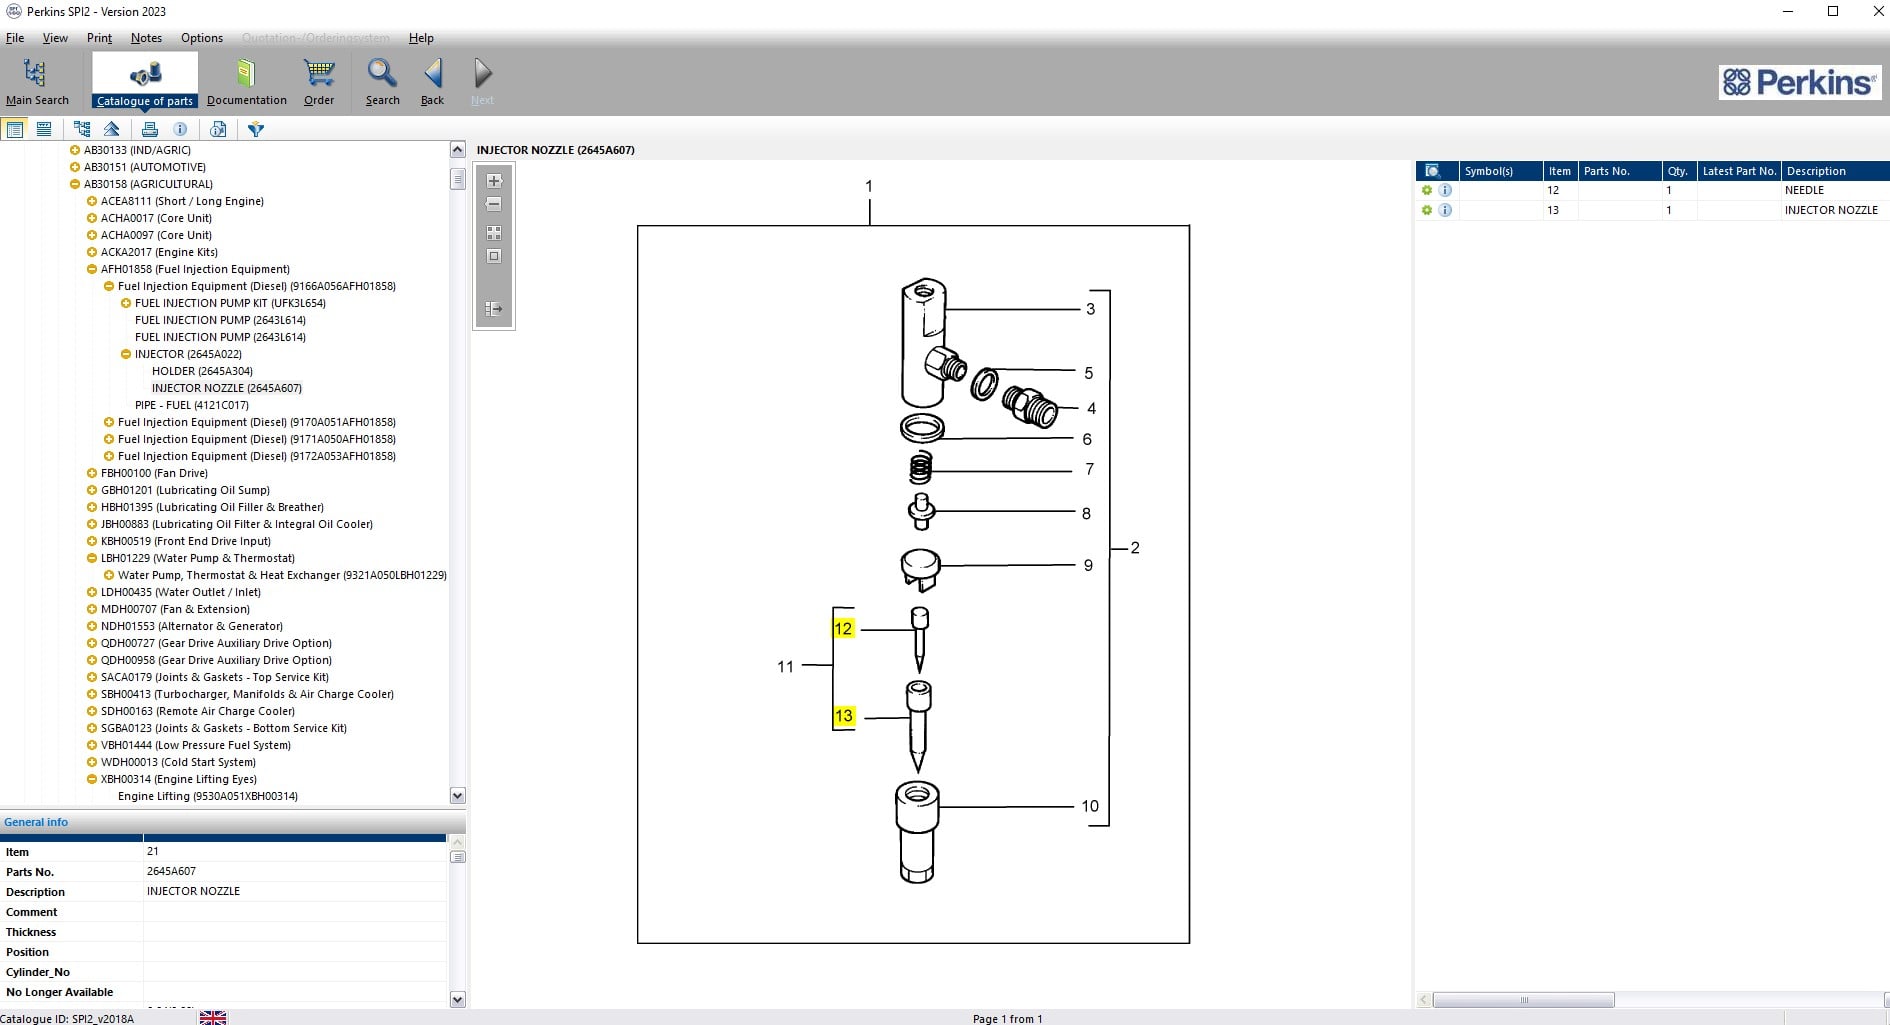The height and width of the screenshot is (1025, 1890).
Task: Click the tree panel scroll-down arrow
Action: pos(458,796)
